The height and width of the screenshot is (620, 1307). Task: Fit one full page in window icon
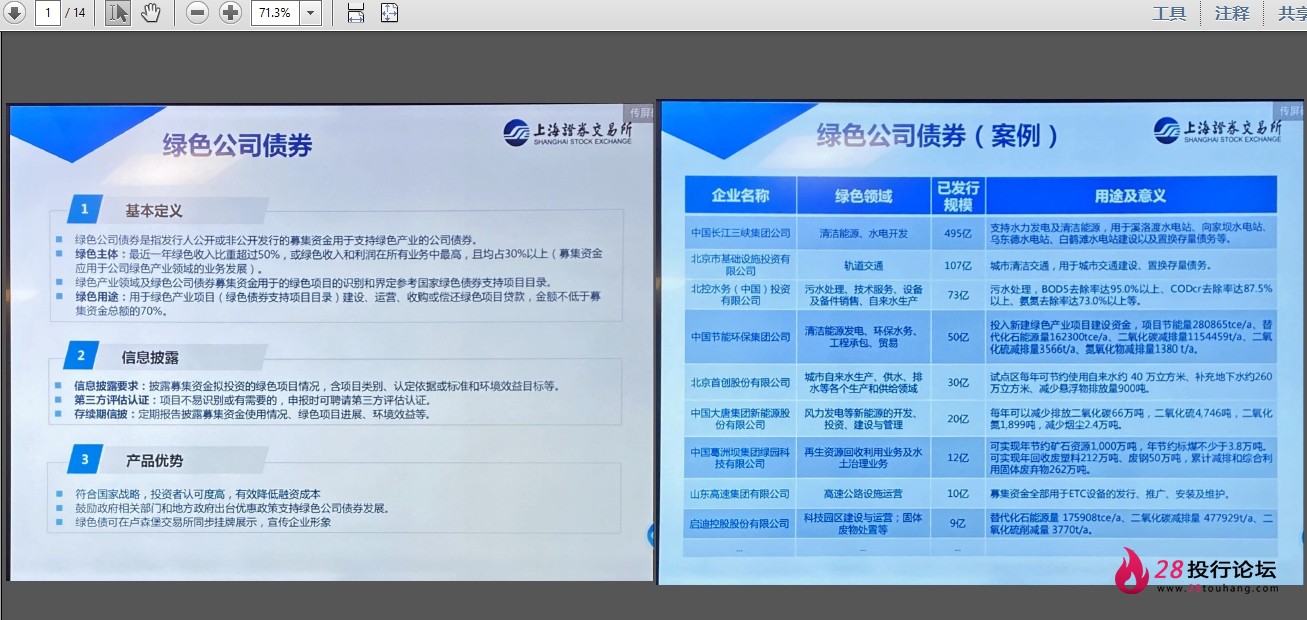point(389,13)
